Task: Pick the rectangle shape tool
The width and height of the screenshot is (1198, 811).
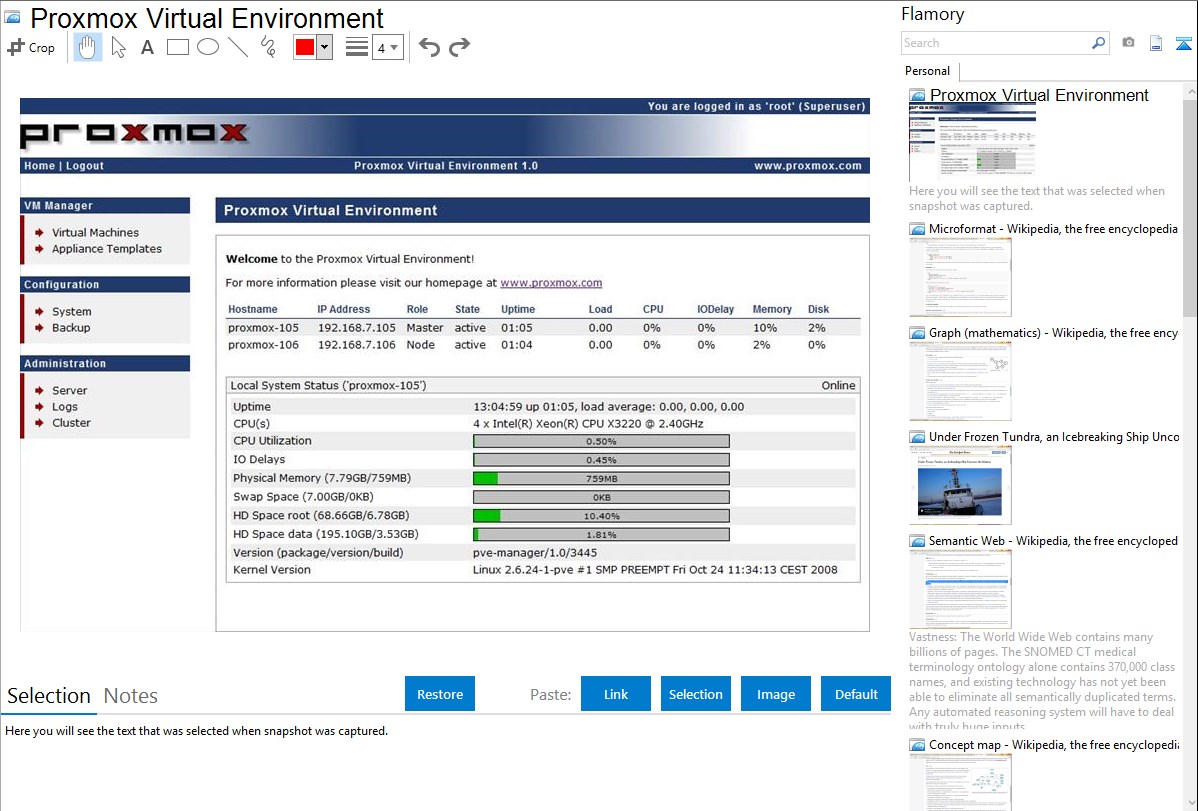Action: pos(177,47)
